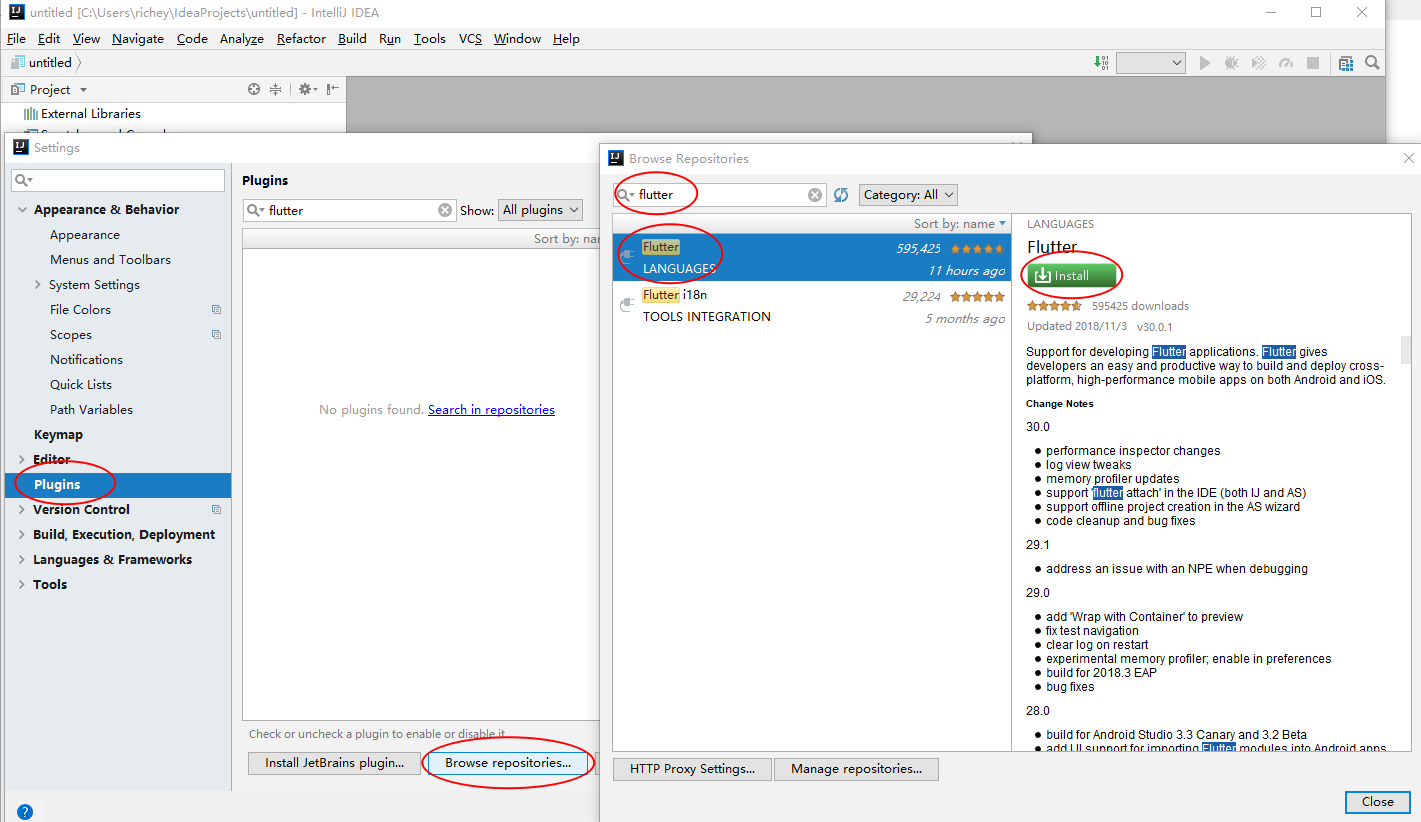Open the Category: All dropdown
Screen dimensions: 1421x822
tap(908, 195)
